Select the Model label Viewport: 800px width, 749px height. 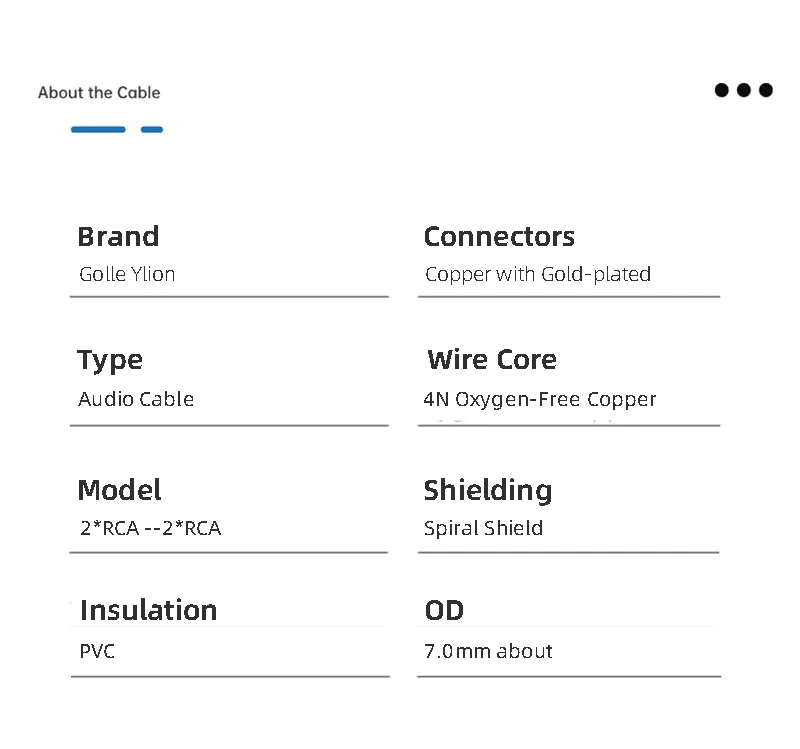119,490
